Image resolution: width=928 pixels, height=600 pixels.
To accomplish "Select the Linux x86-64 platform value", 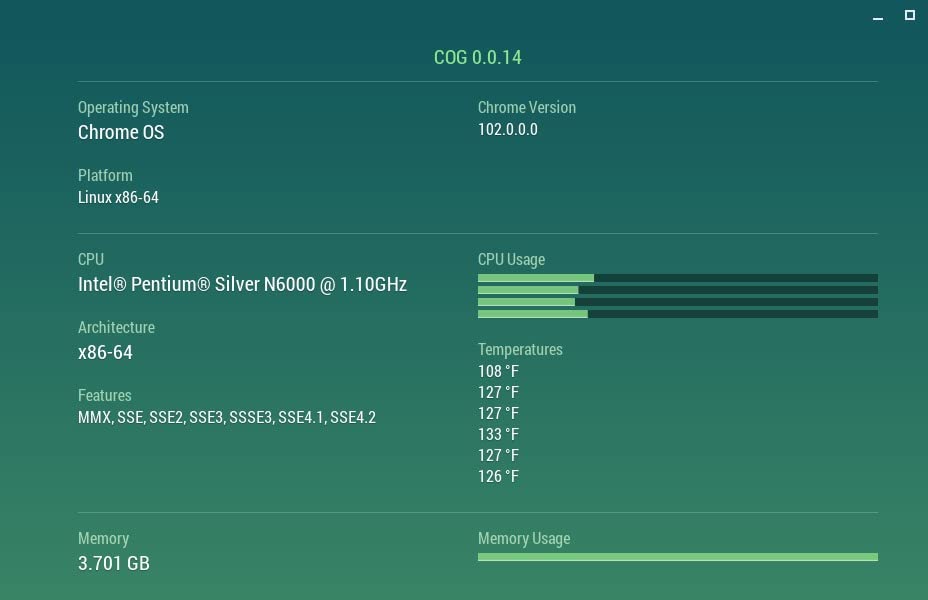I will (118, 198).
